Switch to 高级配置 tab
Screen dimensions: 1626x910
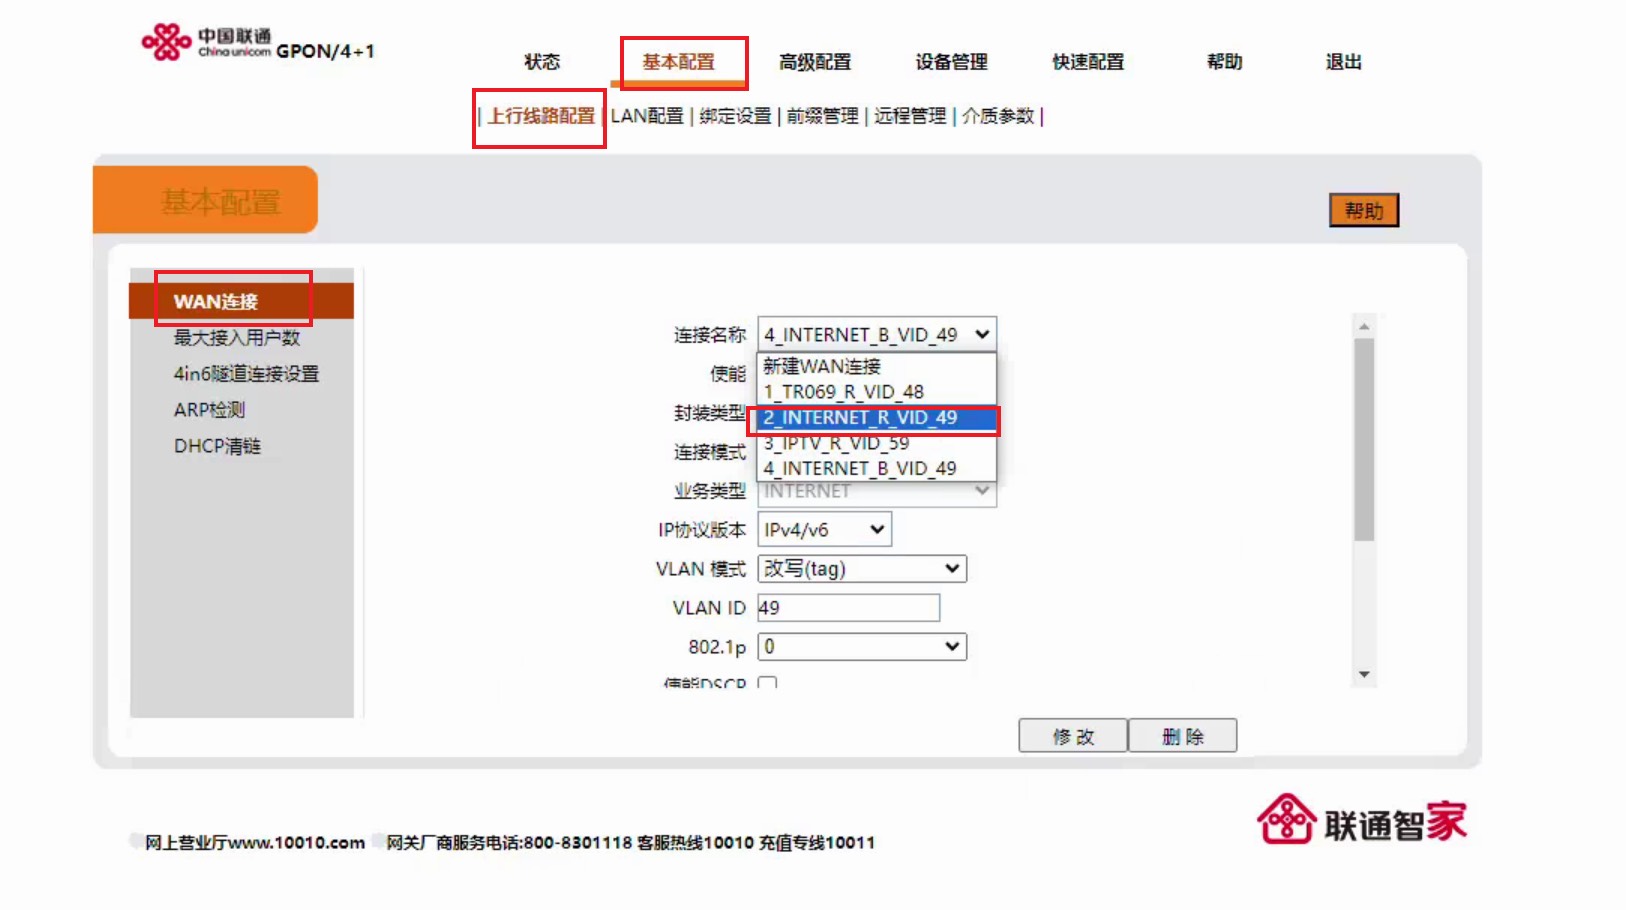[815, 62]
